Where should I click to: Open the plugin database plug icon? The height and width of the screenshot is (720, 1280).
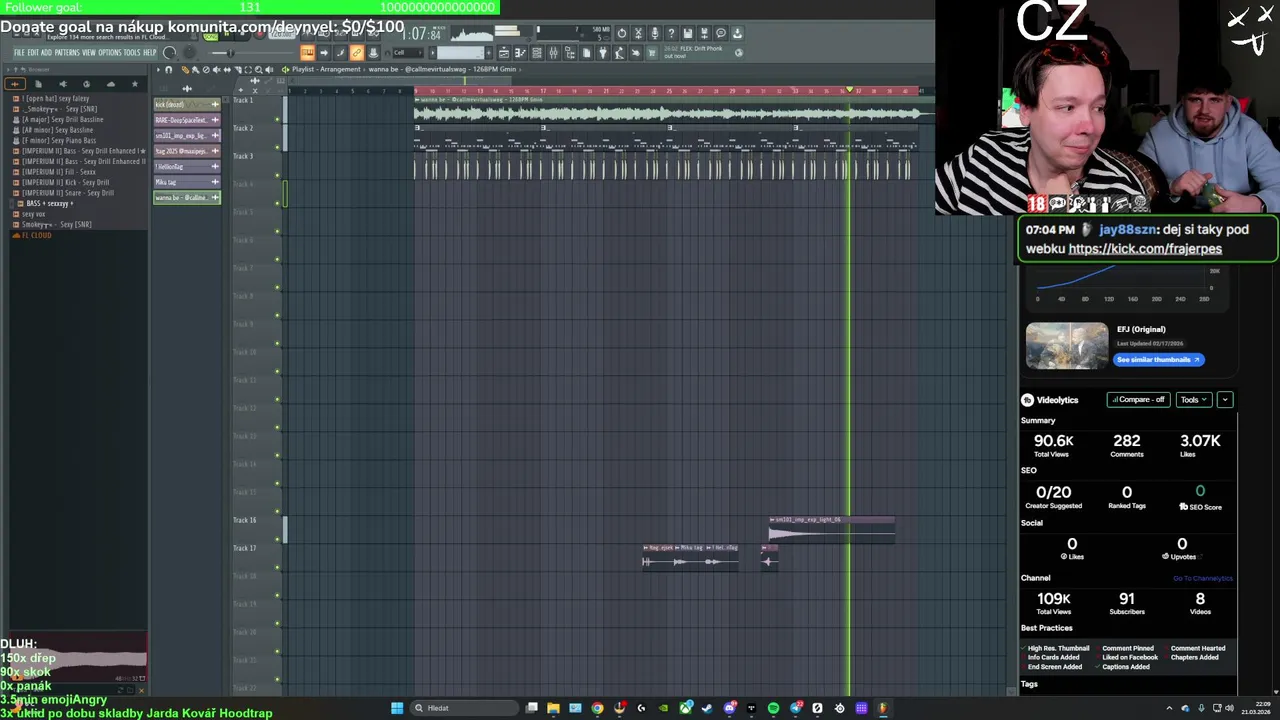(603, 53)
